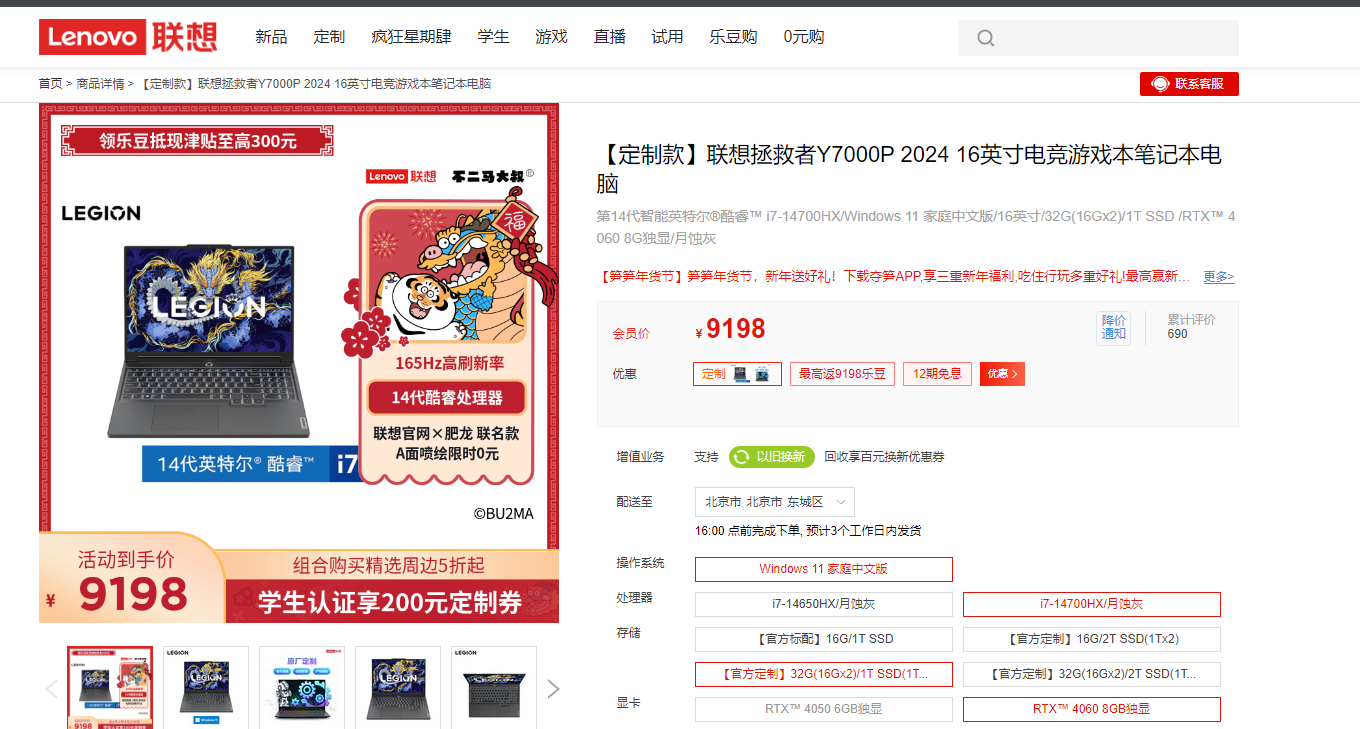Select Windows 11 家庭中文版 option
This screenshot has height=729, width=1360.
[x=824, y=569]
